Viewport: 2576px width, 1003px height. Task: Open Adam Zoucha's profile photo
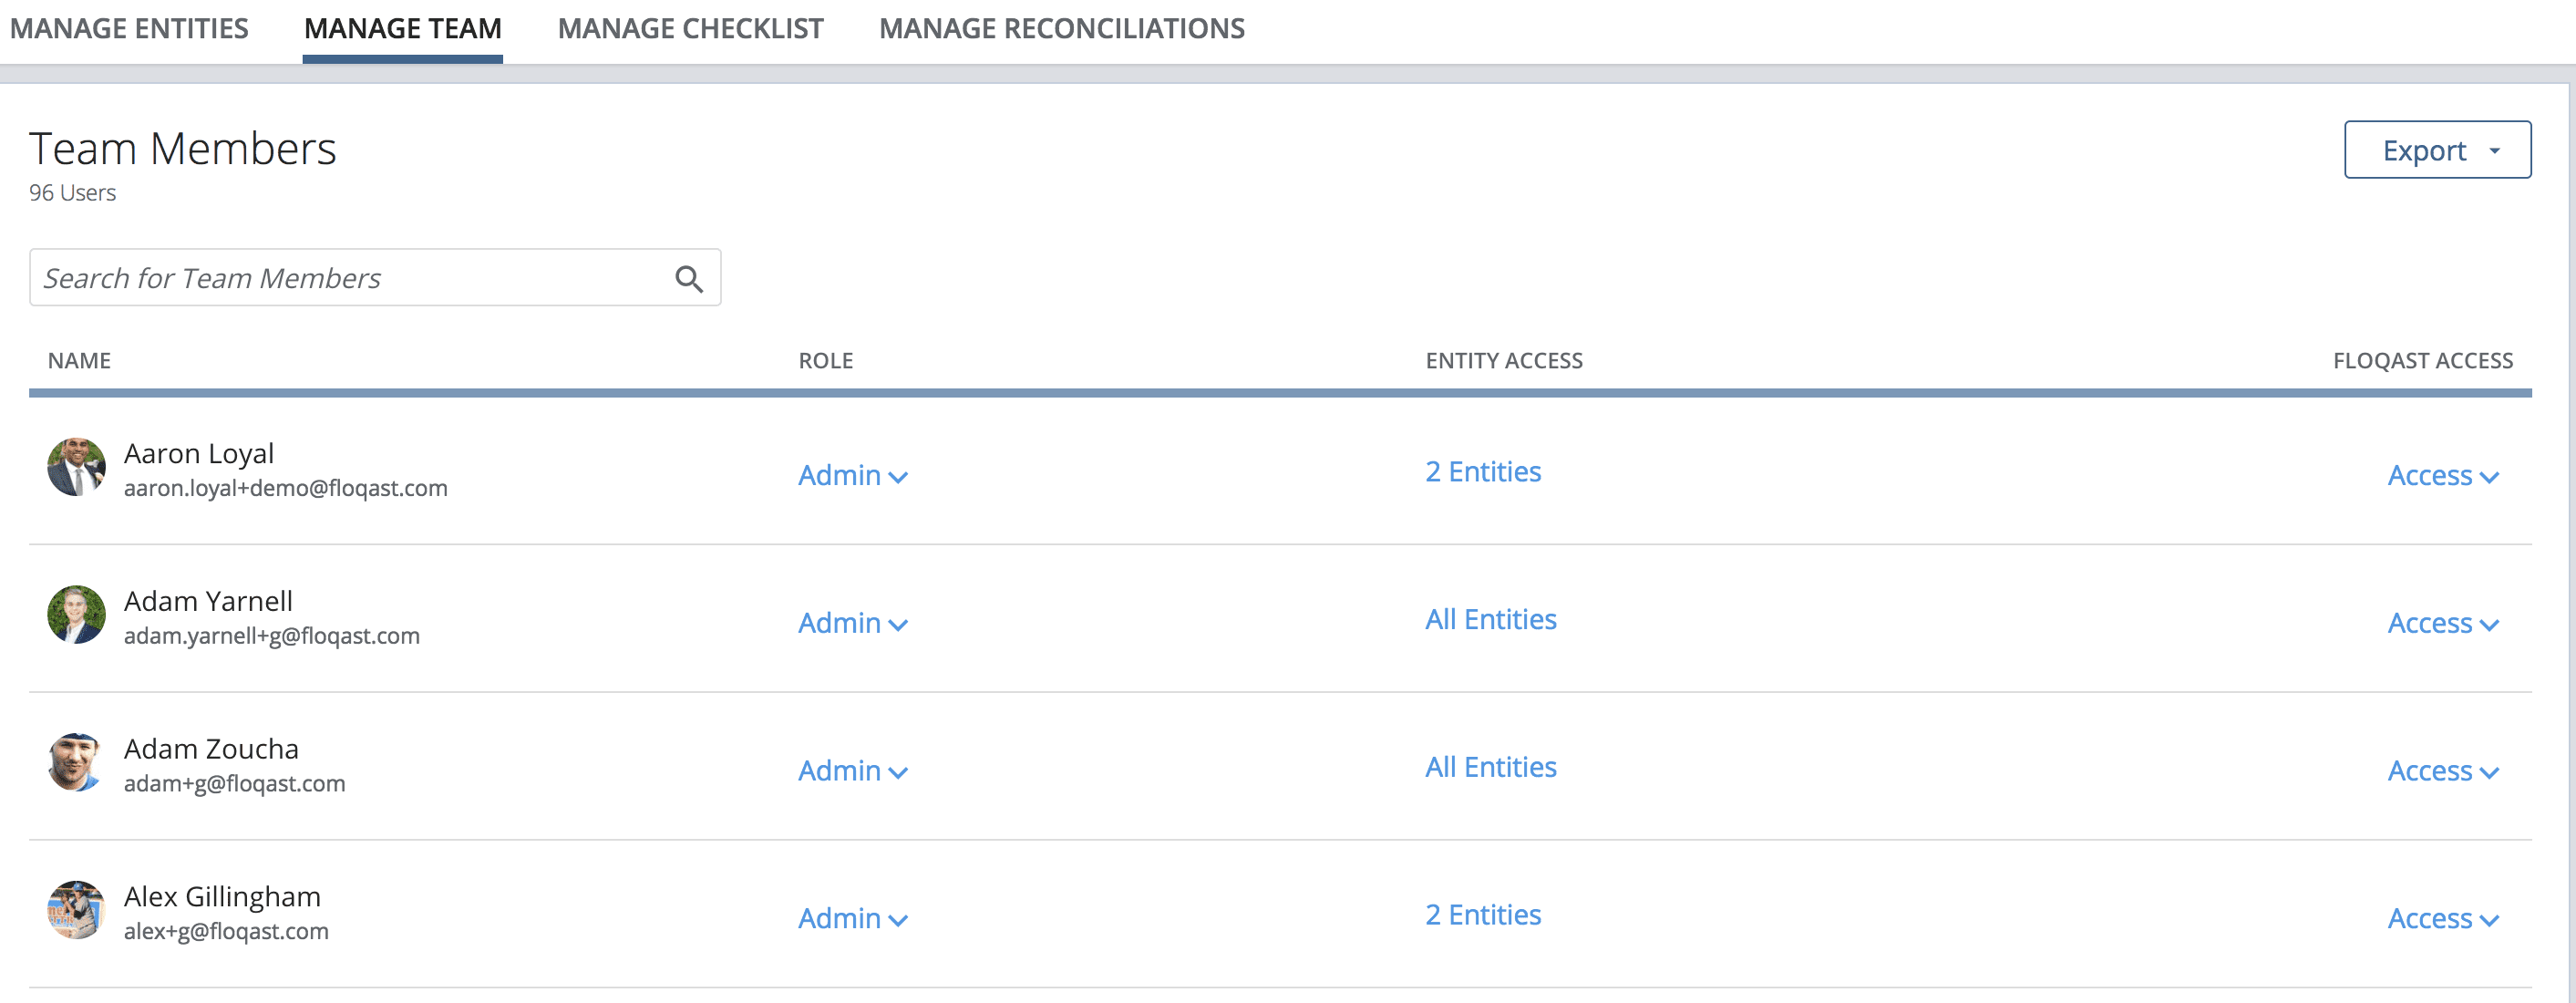76,763
